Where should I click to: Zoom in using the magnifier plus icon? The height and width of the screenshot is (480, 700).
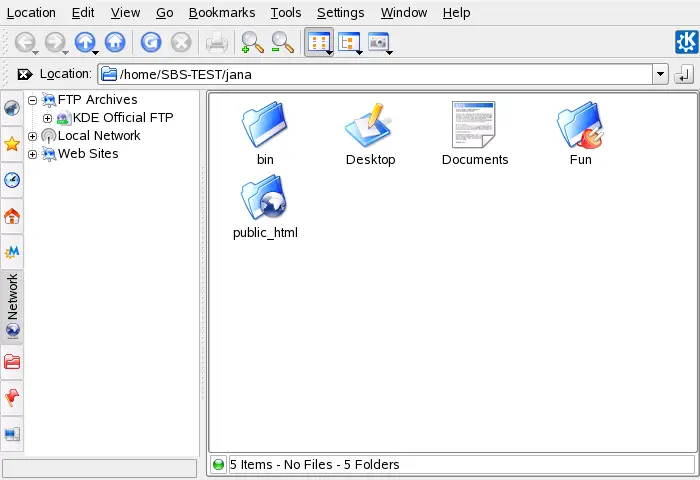coord(252,42)
